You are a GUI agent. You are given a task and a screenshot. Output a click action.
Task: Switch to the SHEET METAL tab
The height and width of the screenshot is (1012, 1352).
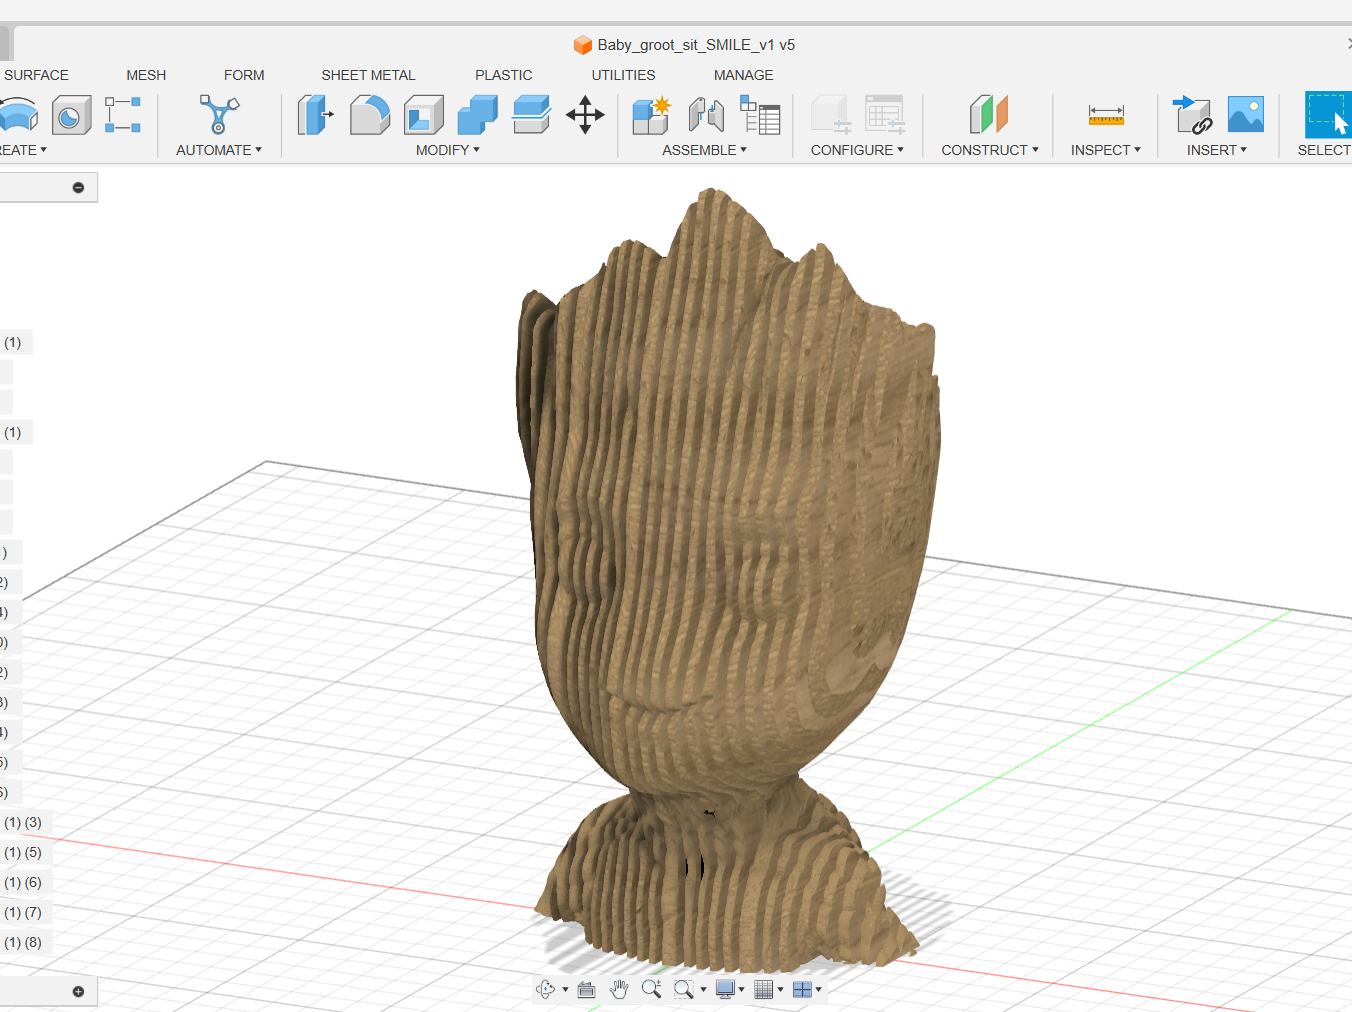click(368, 75)
